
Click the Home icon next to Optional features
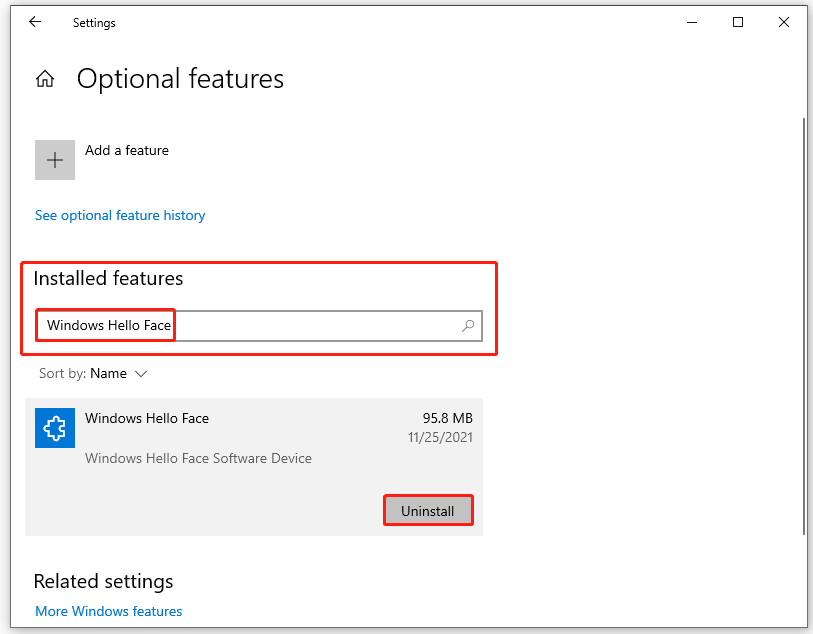click(44, 78)
